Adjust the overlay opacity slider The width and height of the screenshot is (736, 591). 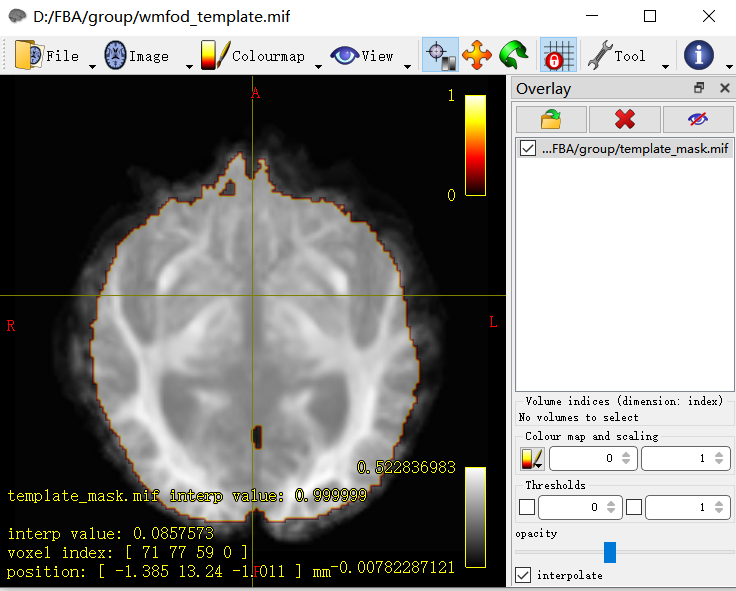coord(610,553)
